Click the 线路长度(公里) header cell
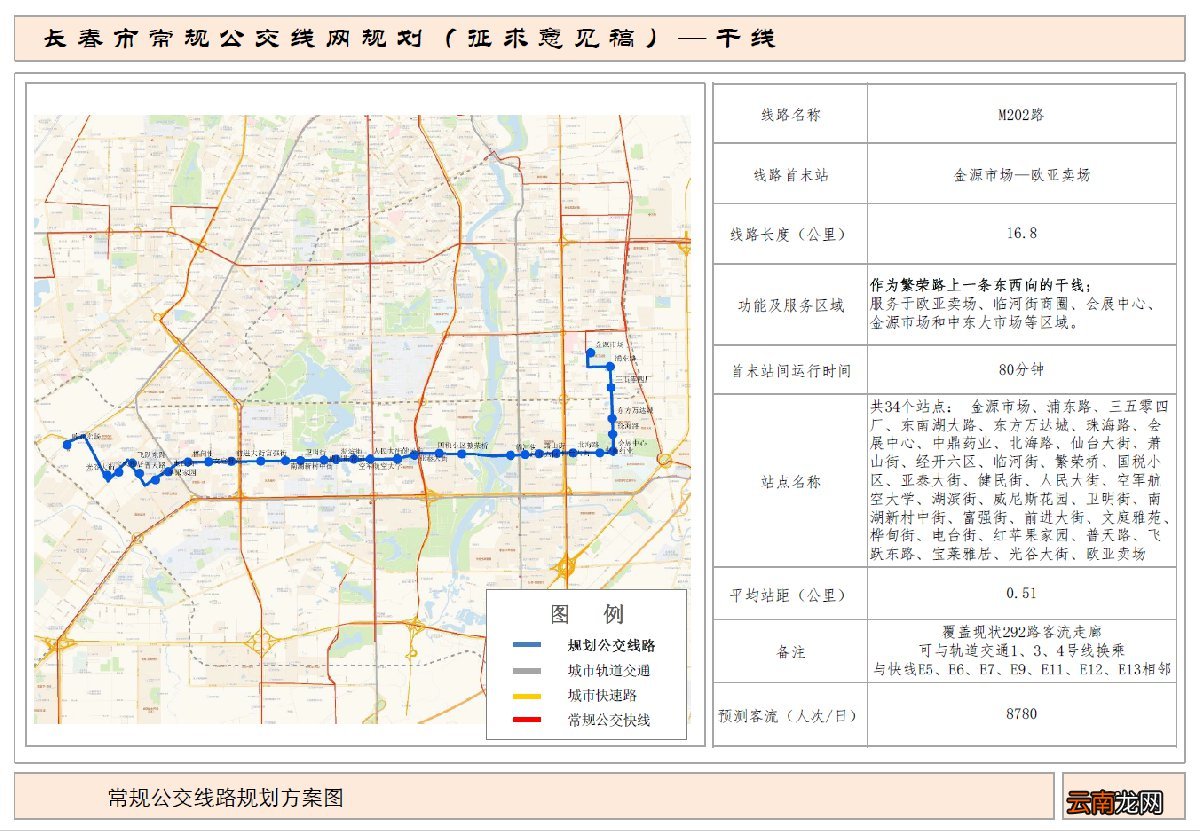This screenshot has width=1200, height=831. [790, 234]
